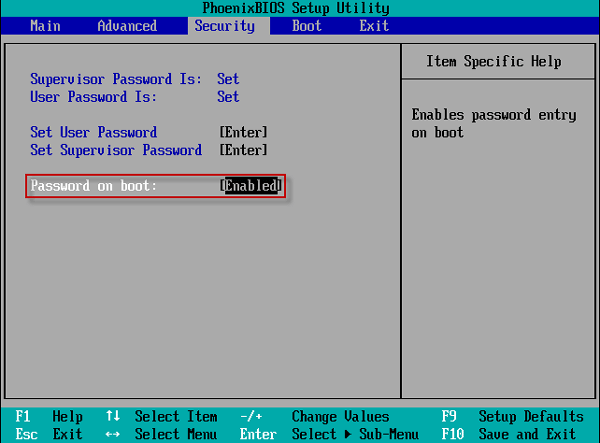Image resolution: width=600 pixels, height=443 pixels.
Task: Click the User Password Is label
Action: click(93, 97)
